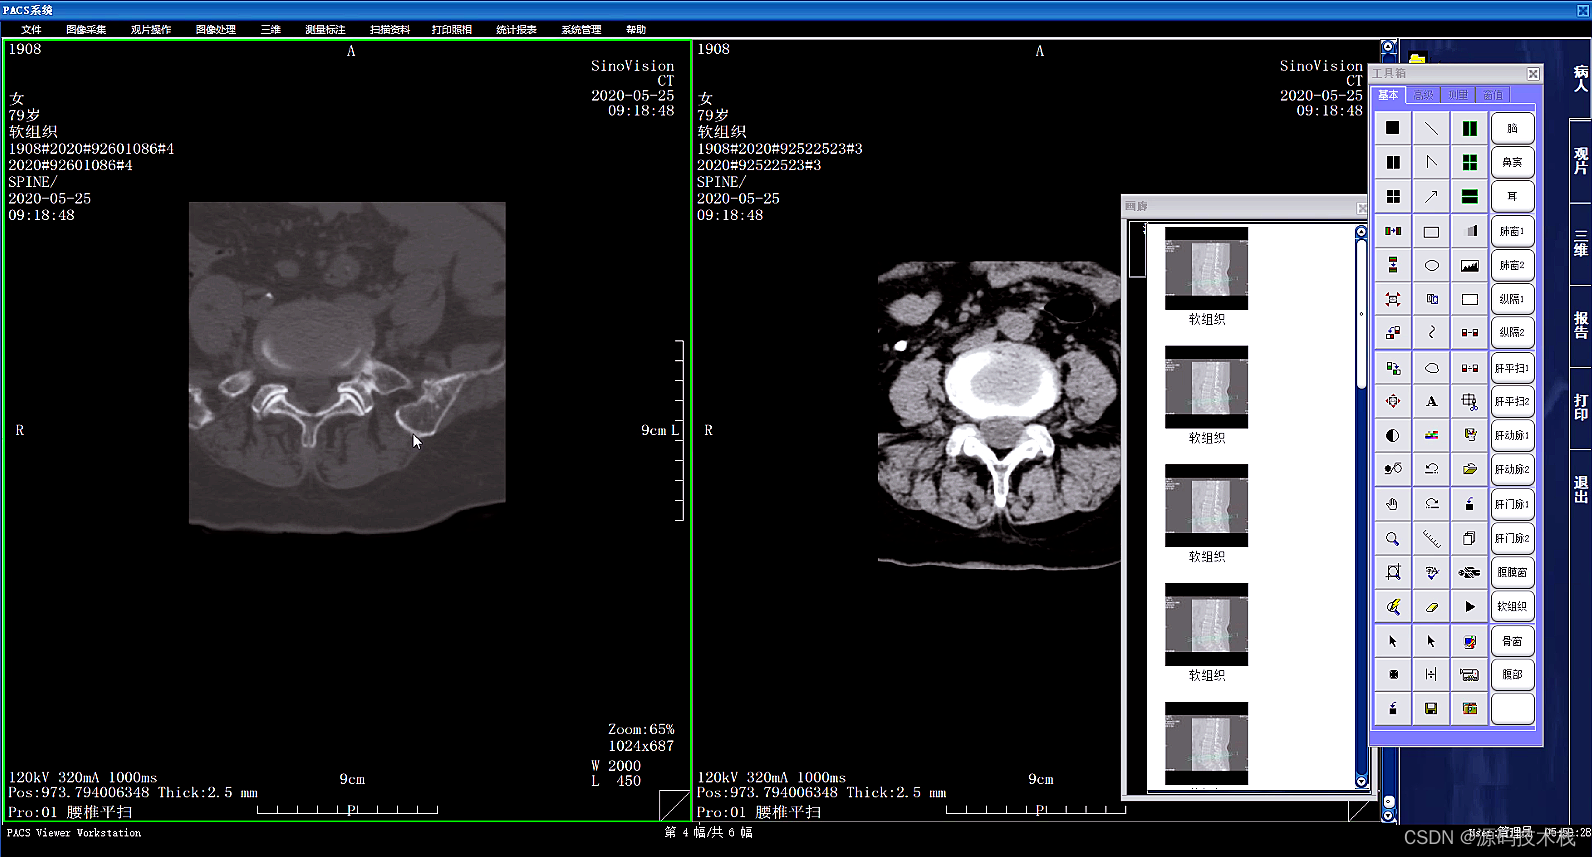Click the 退出 exit side tab

(x=1581, y=489)
